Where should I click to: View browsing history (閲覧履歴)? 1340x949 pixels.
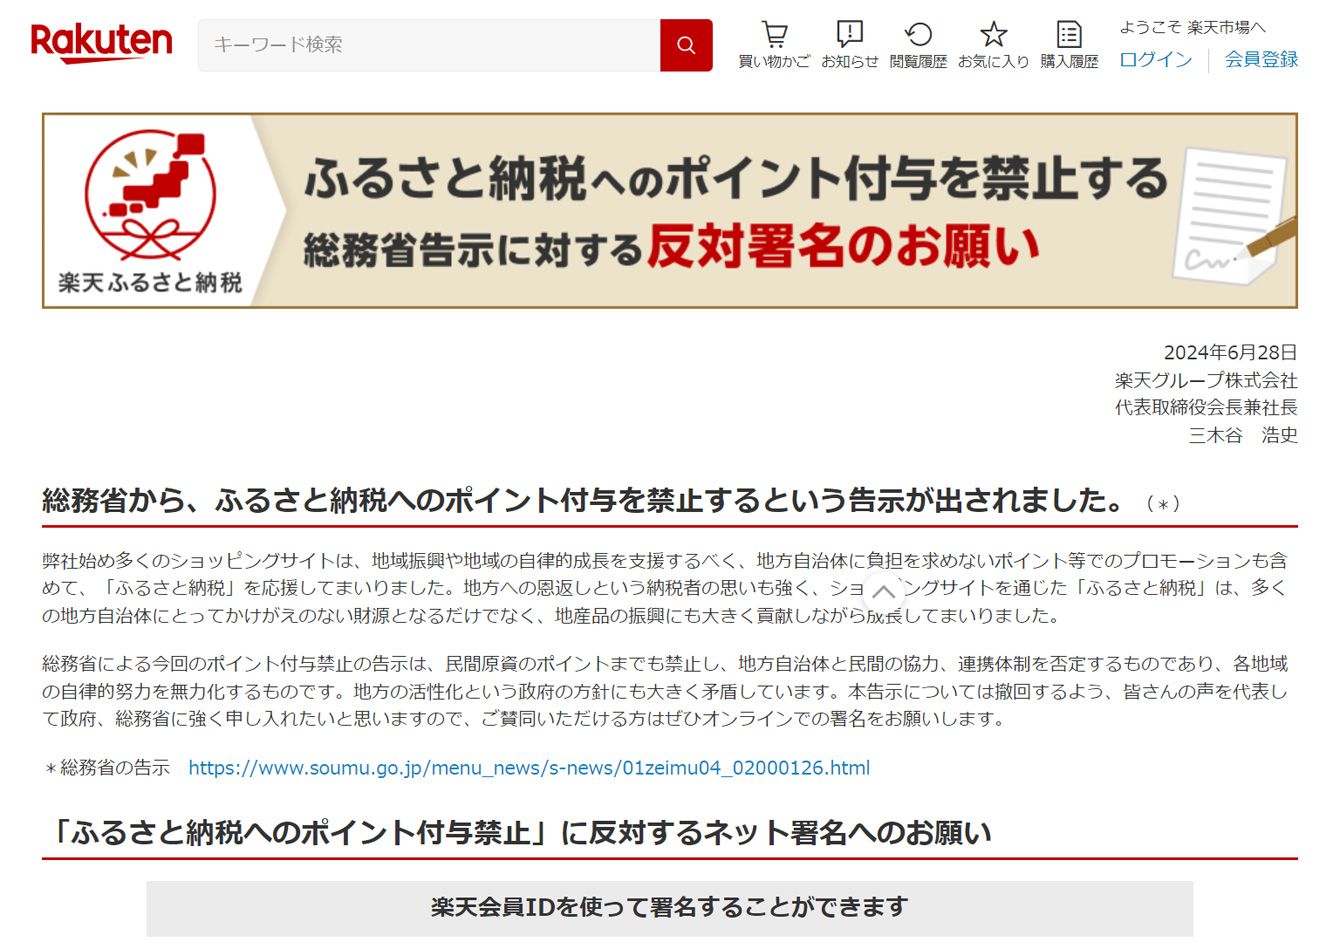tap(918, 45)
